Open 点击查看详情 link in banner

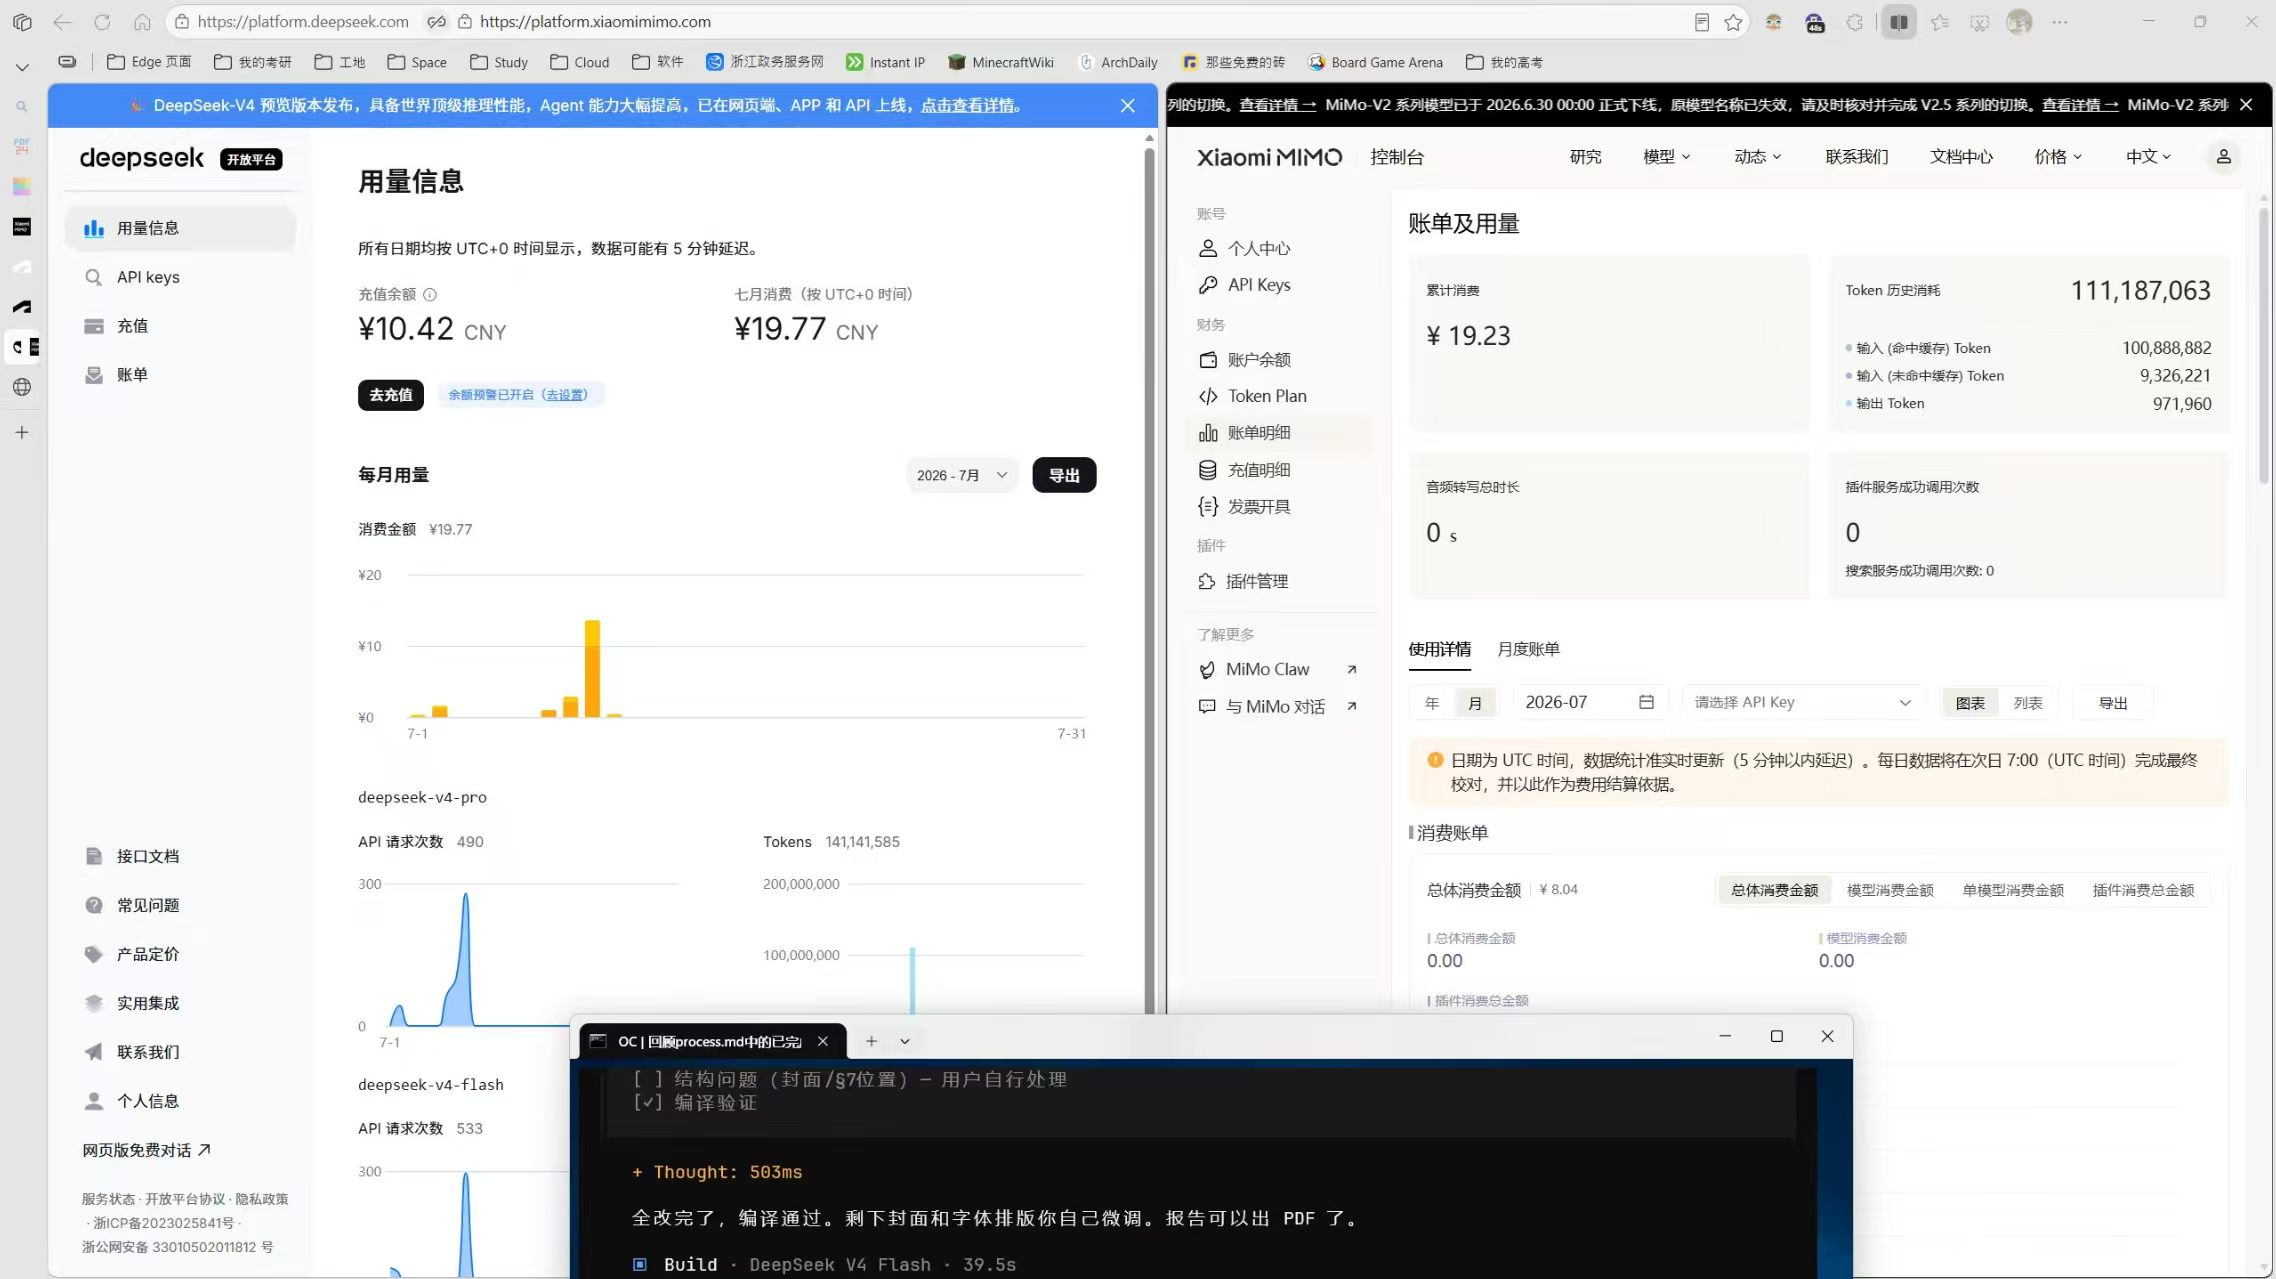tap(967, 105)
